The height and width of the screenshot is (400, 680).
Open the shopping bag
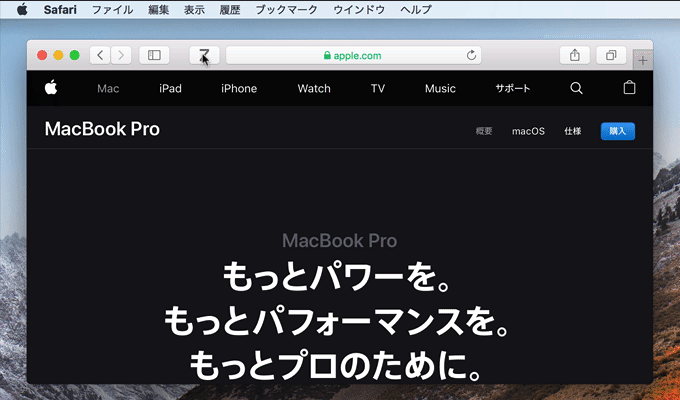[629, 88]
